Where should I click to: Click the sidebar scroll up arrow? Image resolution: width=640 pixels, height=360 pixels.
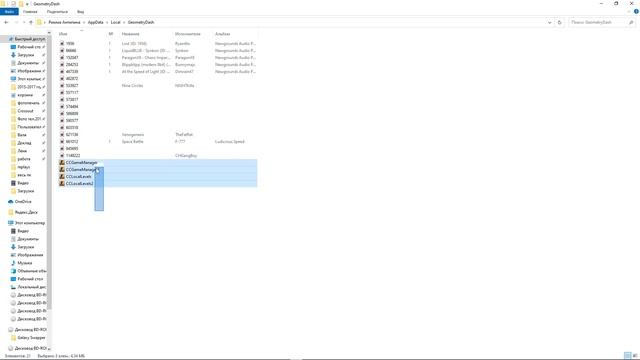pyautogui.click(x=49, y=33)
